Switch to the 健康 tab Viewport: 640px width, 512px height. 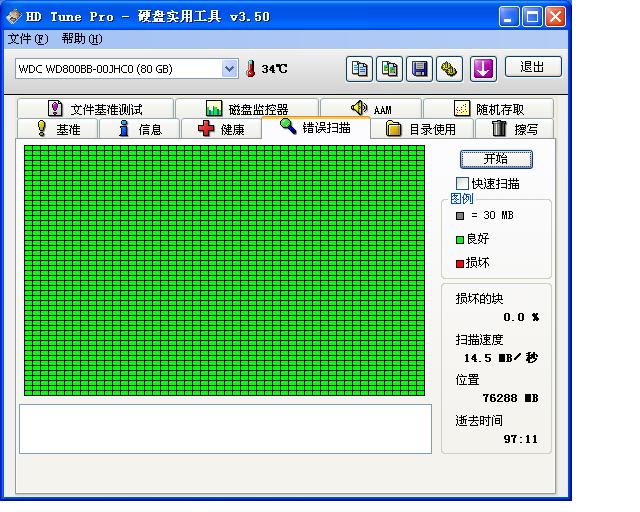pos(221,129)
